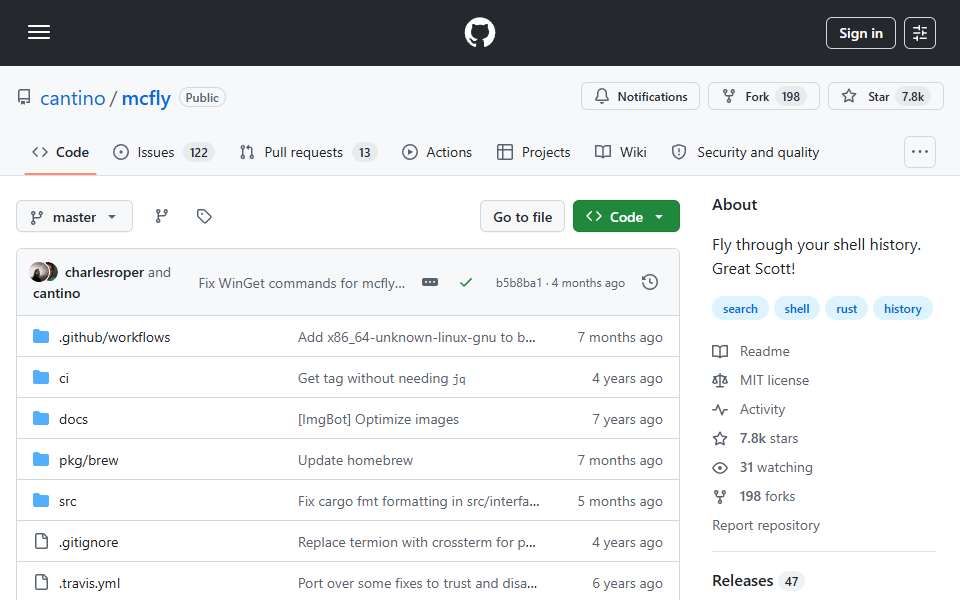Open the pkg/brew folder
960x600 pixels.
89,460
